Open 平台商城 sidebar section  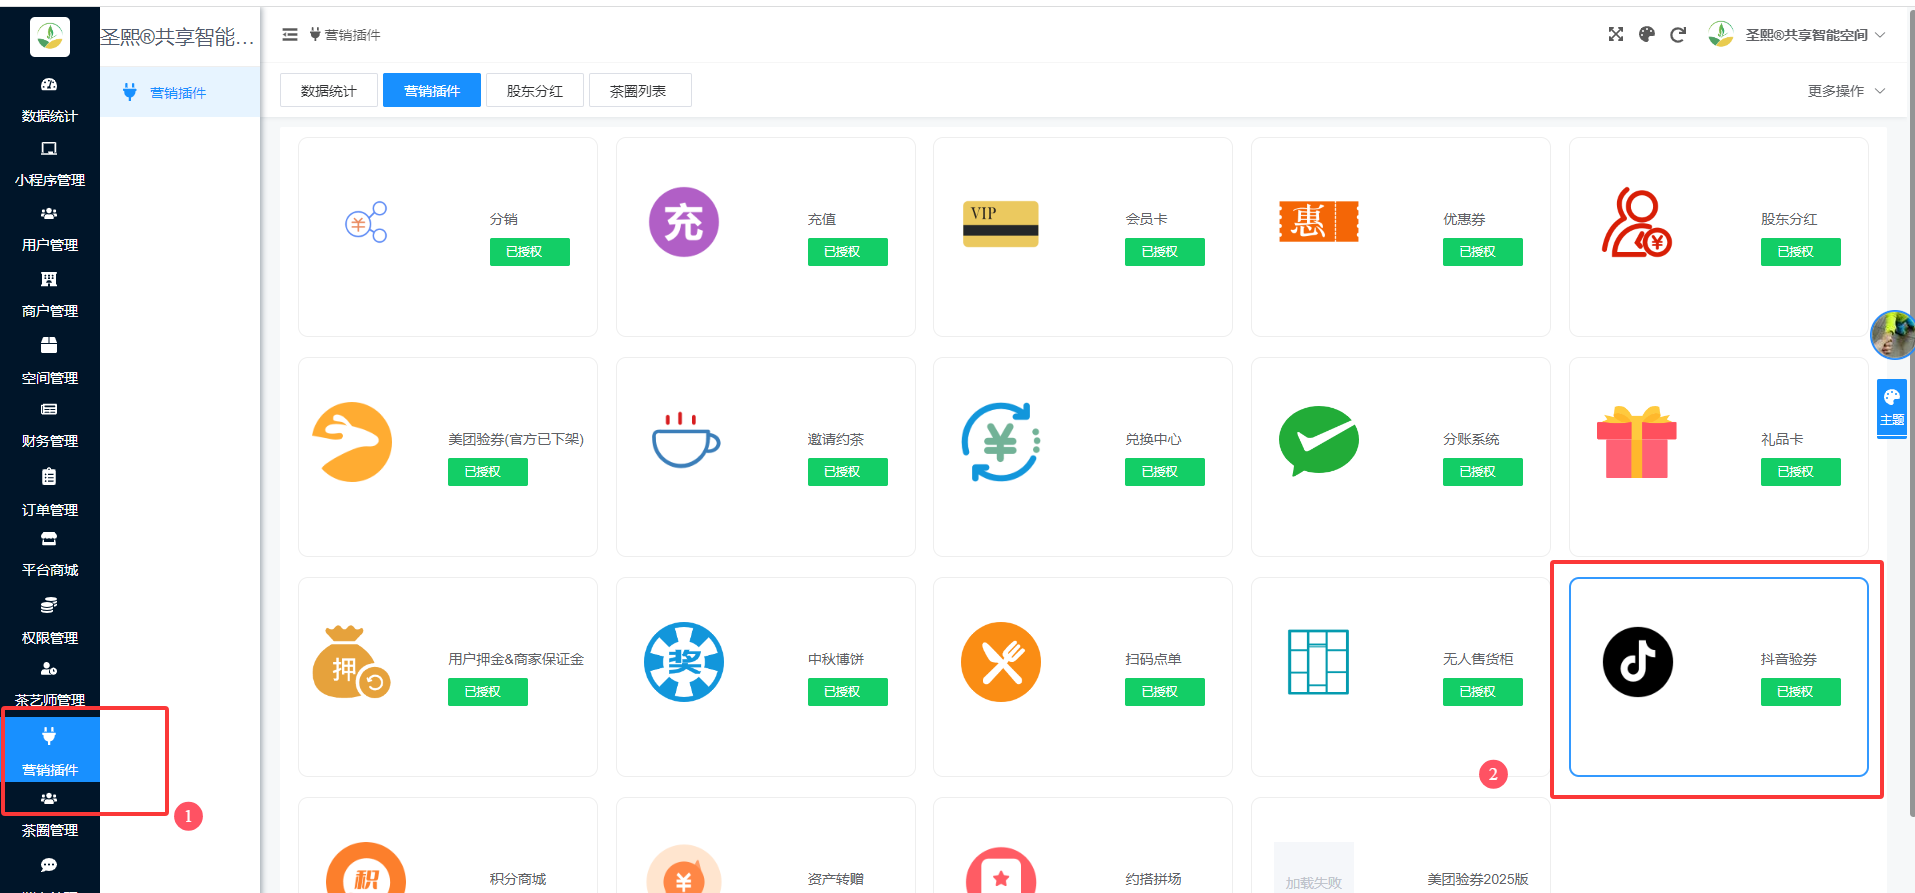(49, 555)
